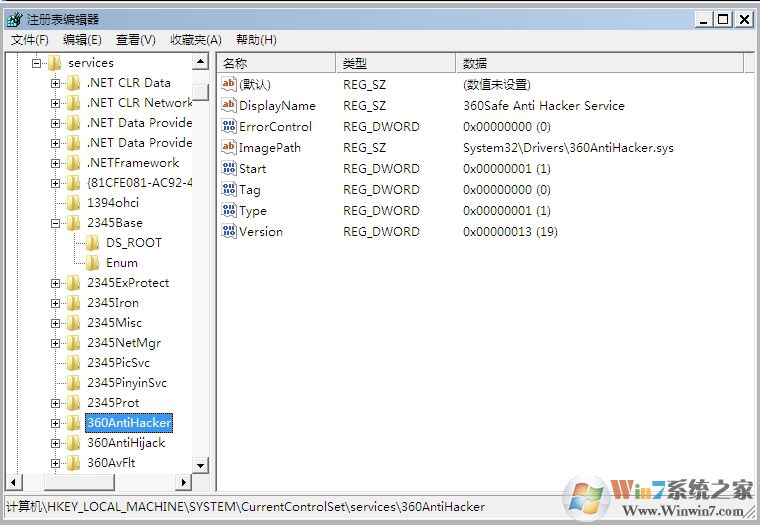Open the 收藏夹(A) menu
This screenshot has height=525, width=760.
click(x=196, y=40)
